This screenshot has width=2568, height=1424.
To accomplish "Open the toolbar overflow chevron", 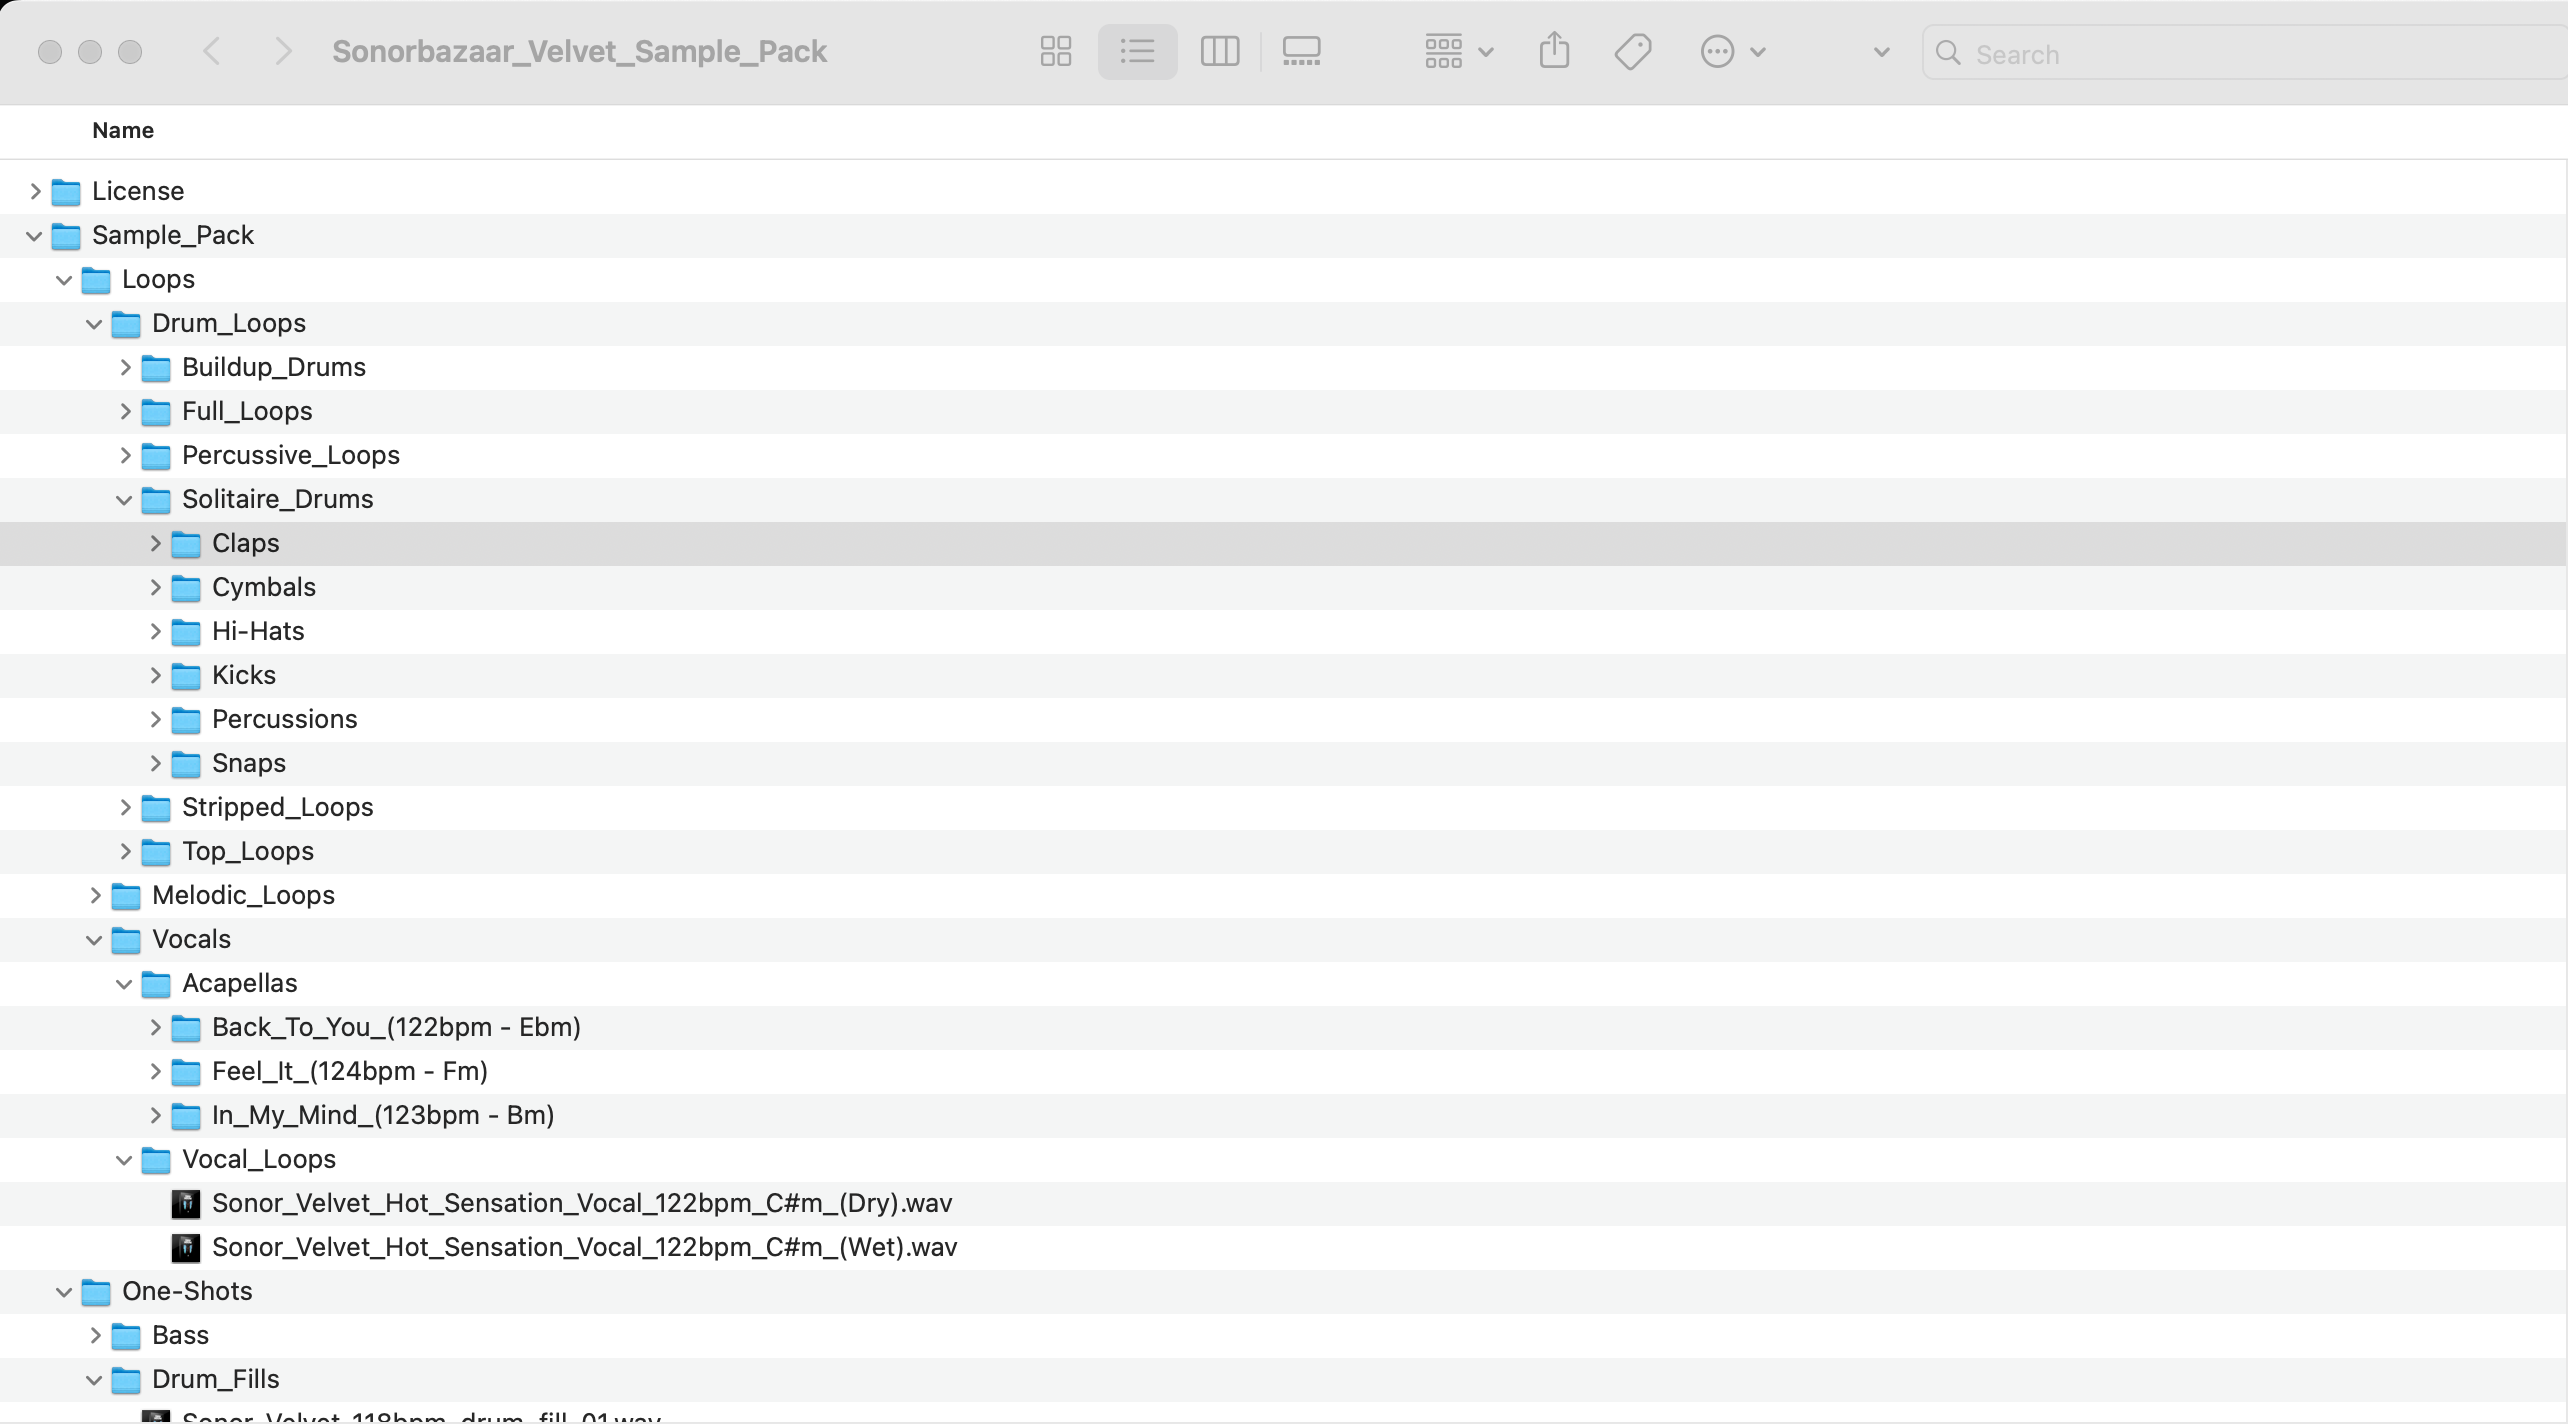I will click(x=1881, y=52).
